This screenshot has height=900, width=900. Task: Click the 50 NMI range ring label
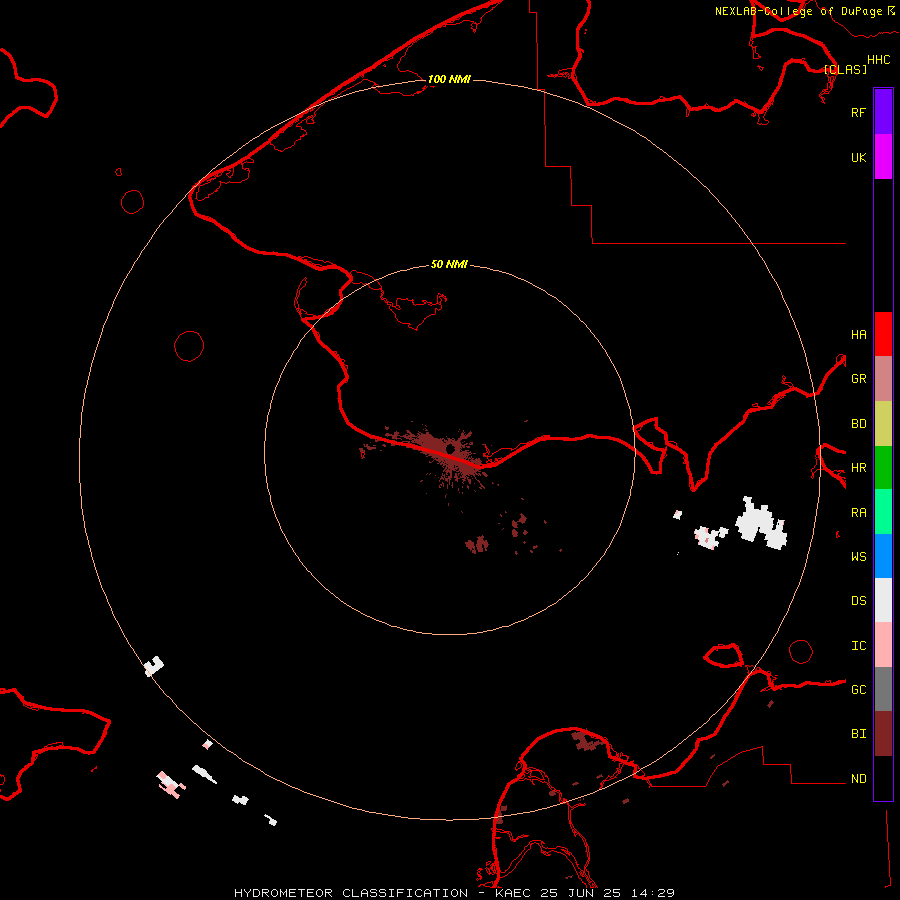tap(449, 264)
